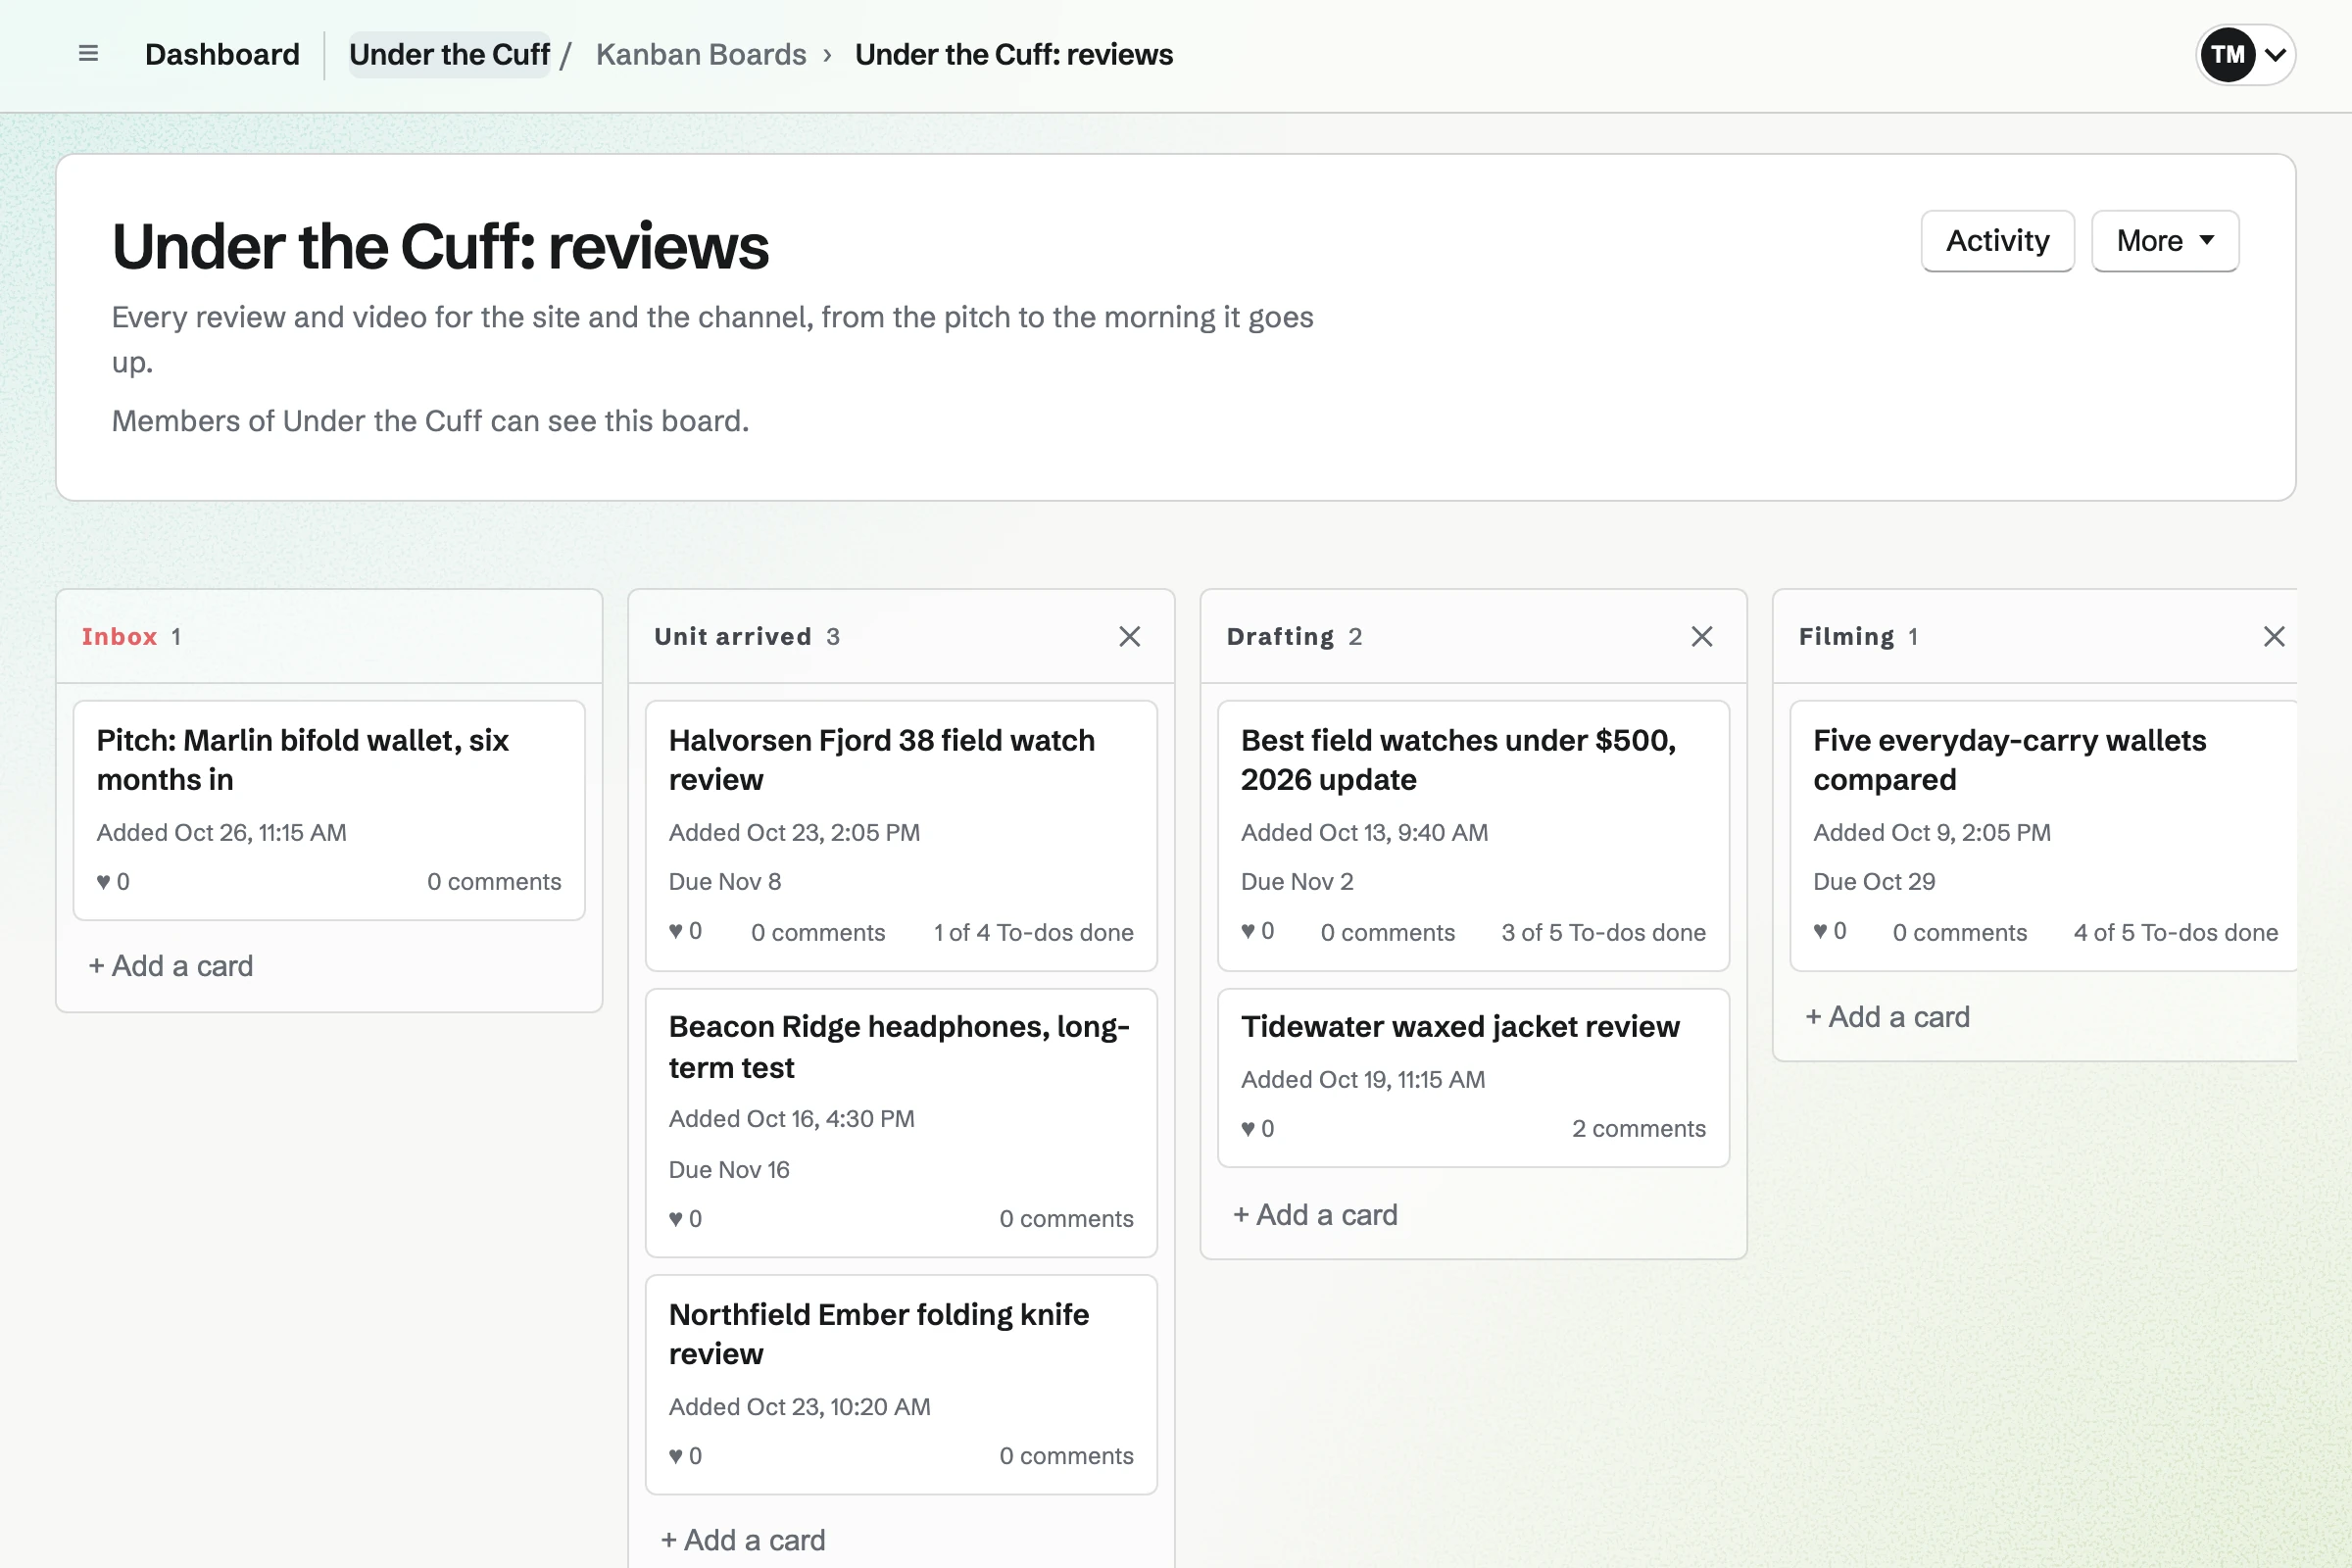Image resolution: width=2352 pixels, height=1568 pixels.
Task: Like the Marlin bifold wallet pitch card
Action: pyautogui.click(x=113, y=882)
